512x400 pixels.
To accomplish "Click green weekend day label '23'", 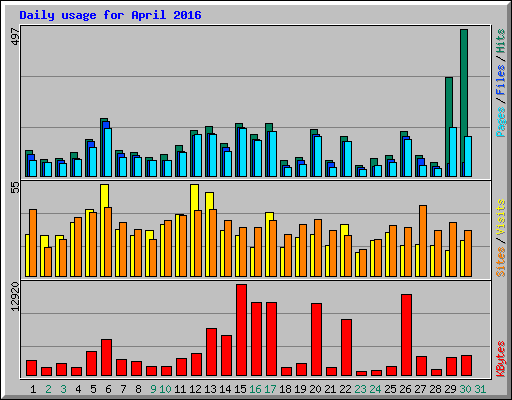I will [360, 389].
